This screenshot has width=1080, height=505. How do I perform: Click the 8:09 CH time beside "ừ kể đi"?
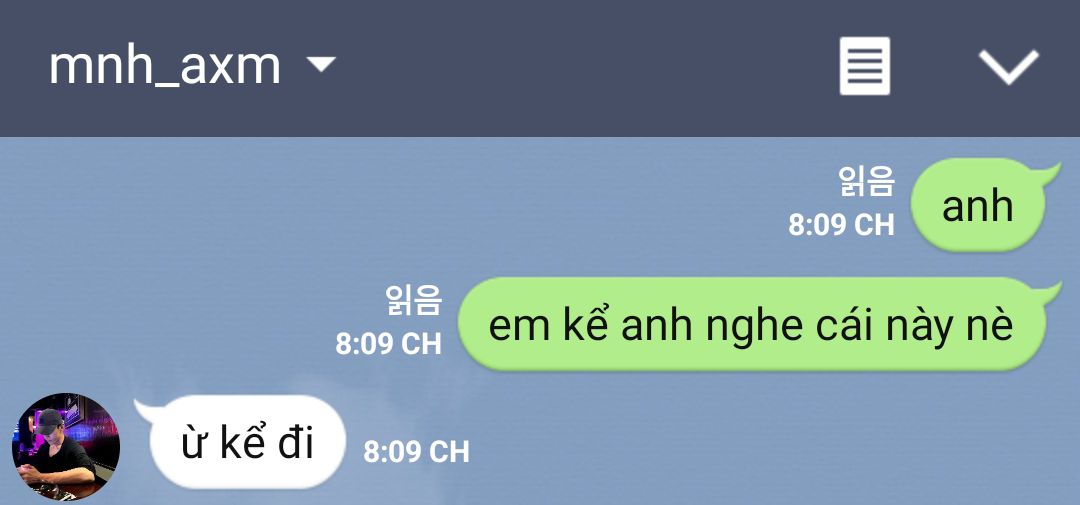click(417, 451)
